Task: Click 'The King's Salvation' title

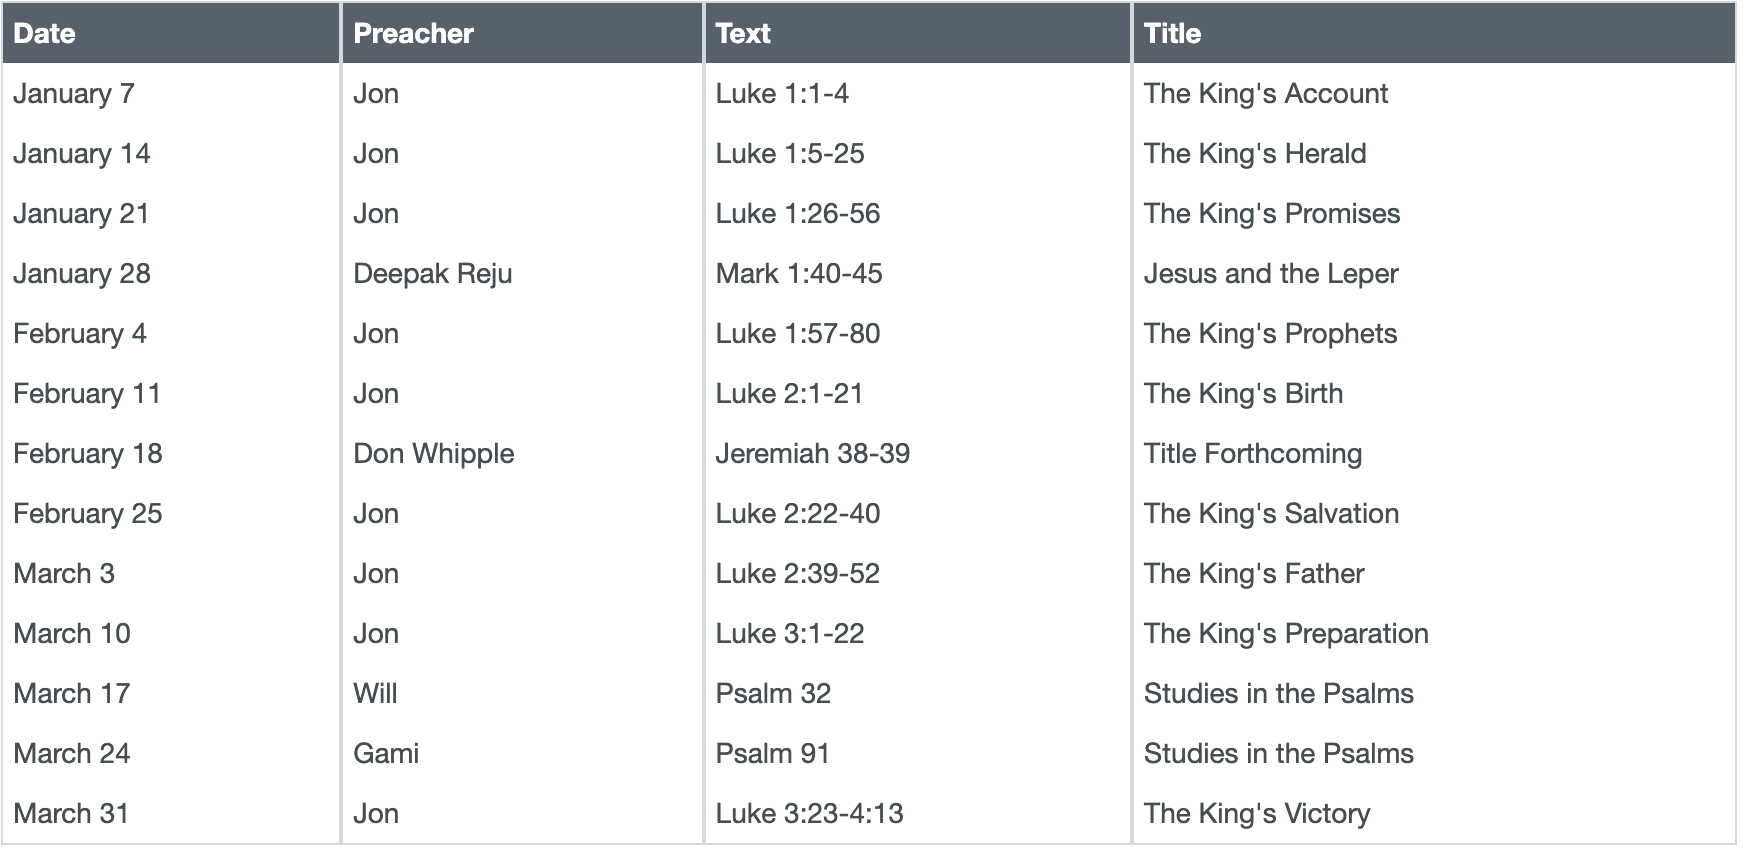Action: tap(1270, 513)
